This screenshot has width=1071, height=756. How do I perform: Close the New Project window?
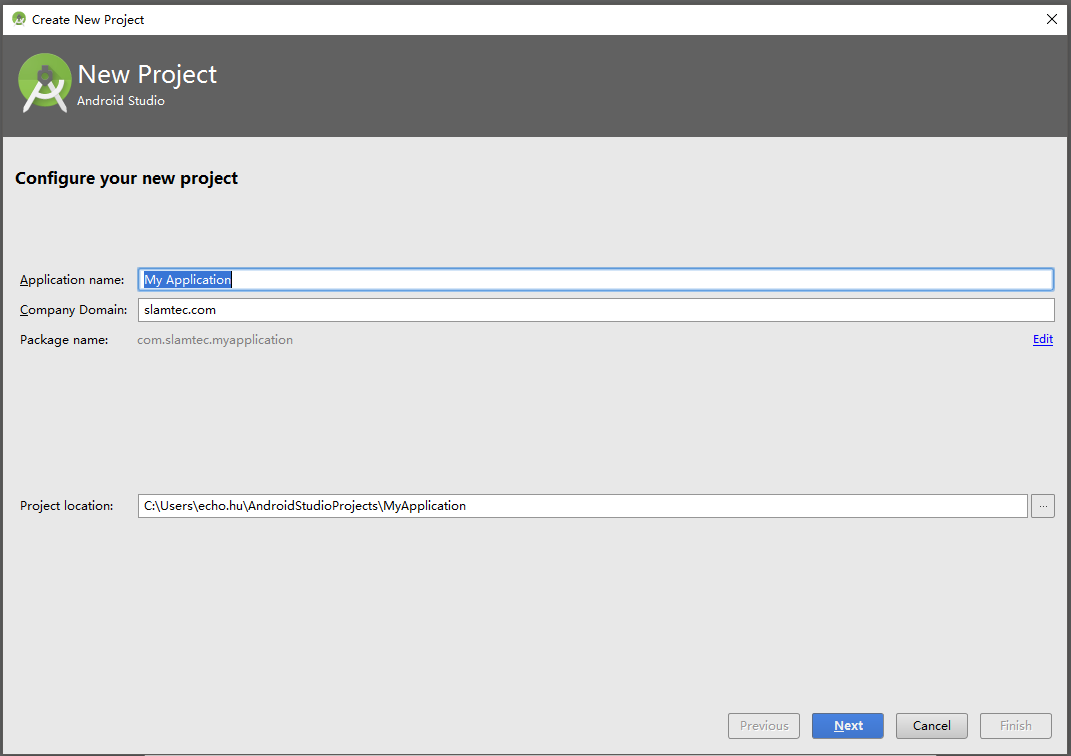pyautogui.click(x=1051, y=19)
